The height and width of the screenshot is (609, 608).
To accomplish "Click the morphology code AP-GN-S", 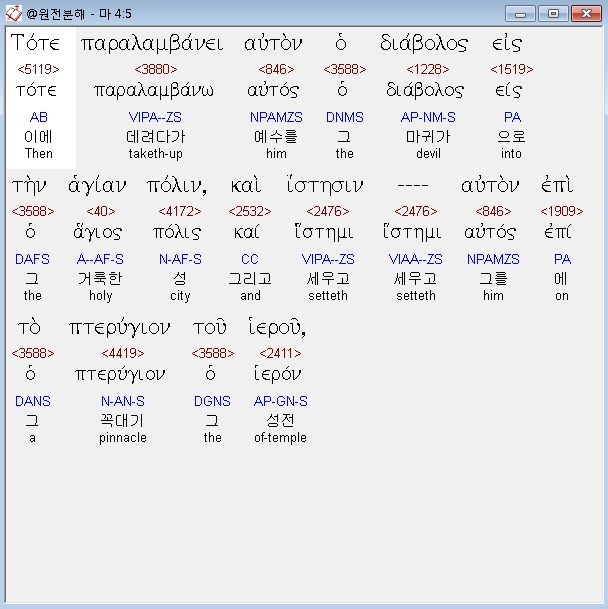I will click(280, 401).
